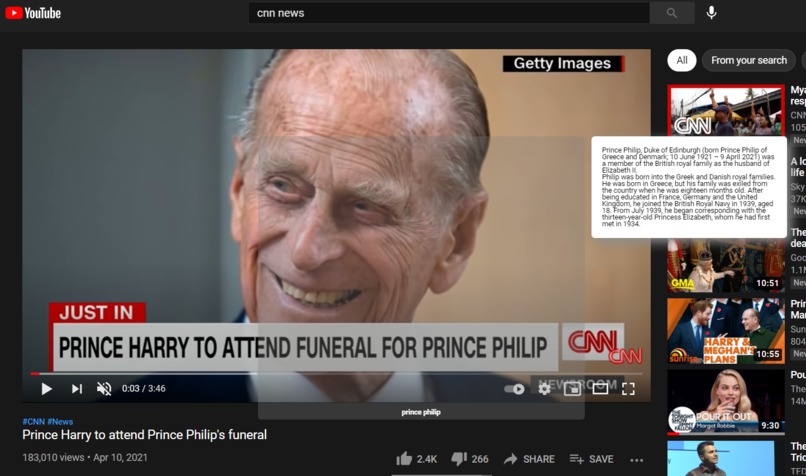Click the search magnifier button

coord(671,13)
